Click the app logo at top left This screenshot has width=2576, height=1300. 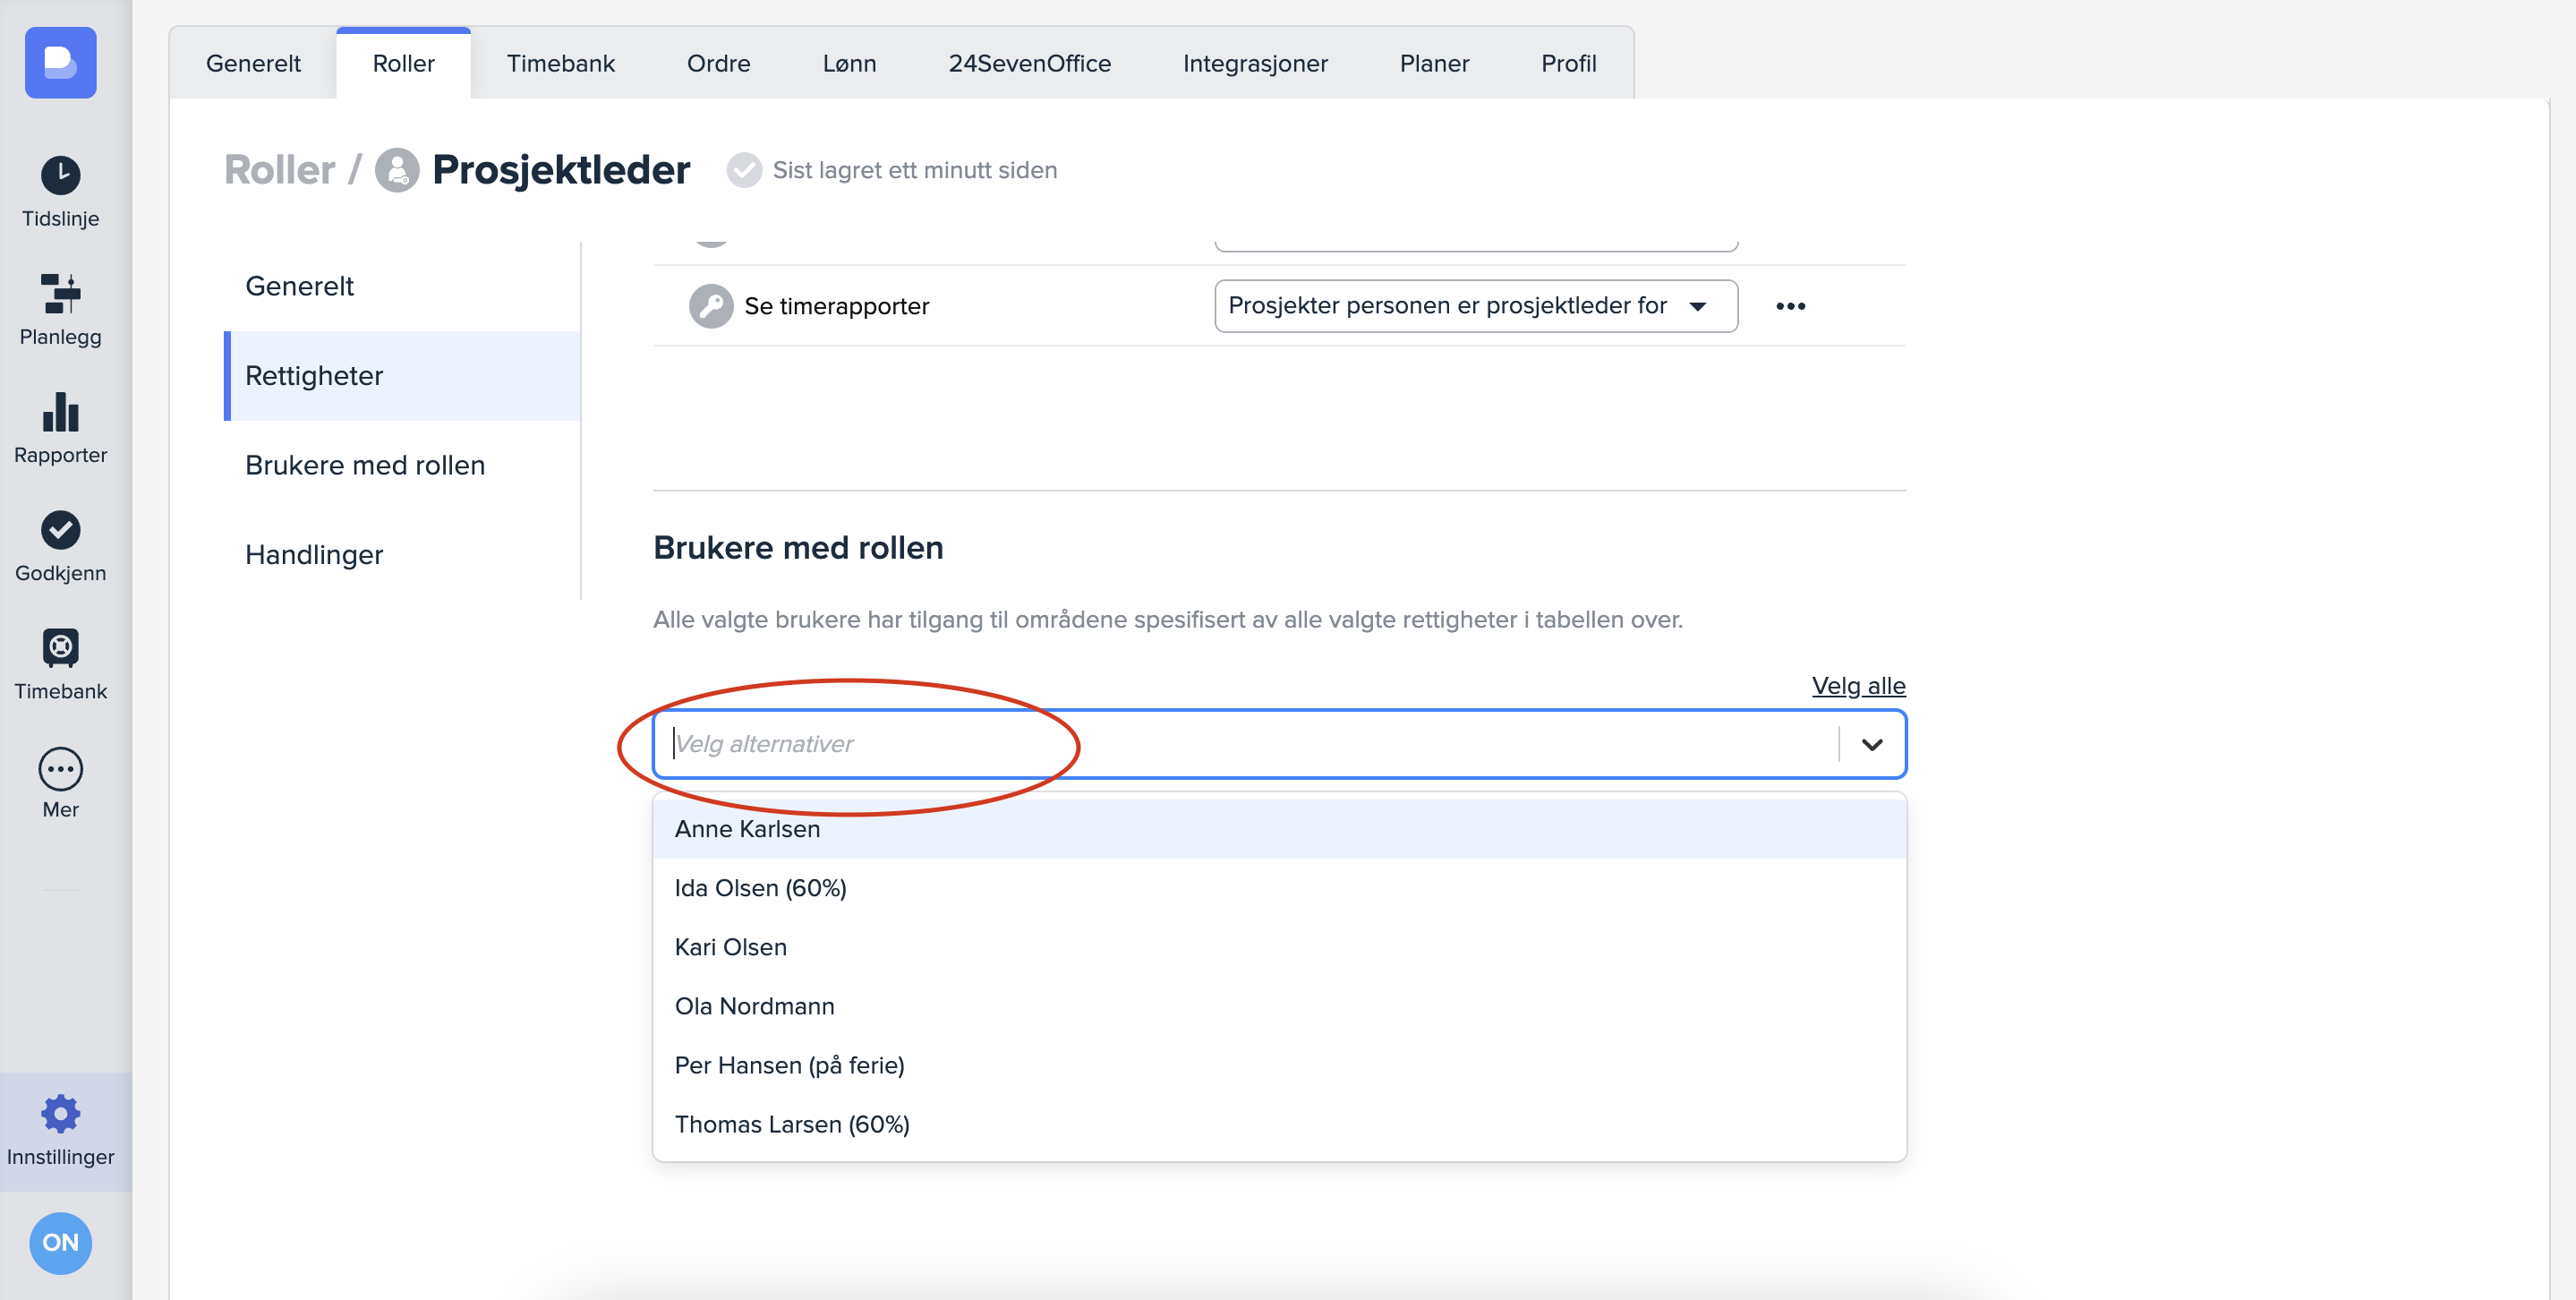click(60, 62)
